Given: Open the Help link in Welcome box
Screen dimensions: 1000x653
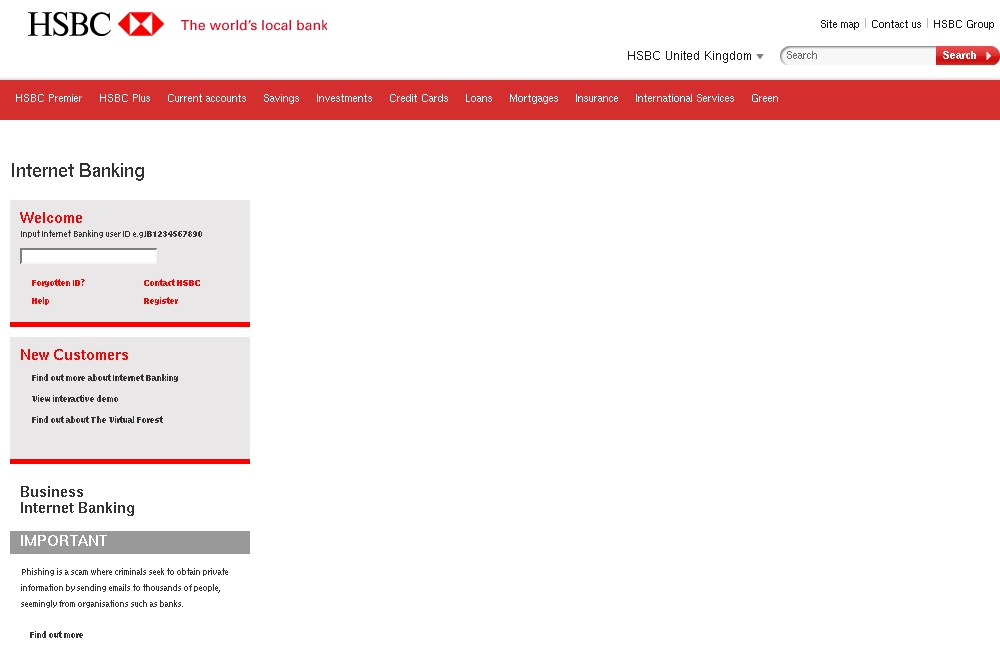Looking at the screenshot, I should (x=40, y=301).
